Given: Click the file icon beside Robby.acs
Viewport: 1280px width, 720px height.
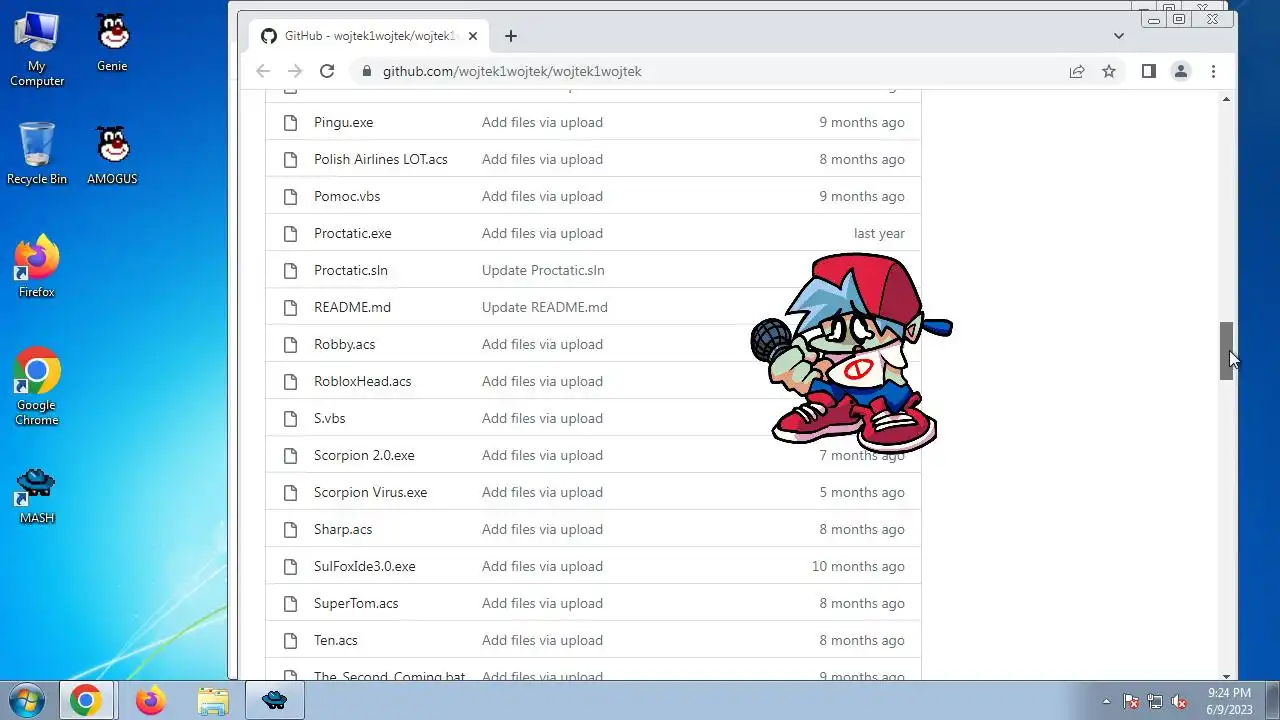Looking at the screenshot, I should click(x=291, y=344).
